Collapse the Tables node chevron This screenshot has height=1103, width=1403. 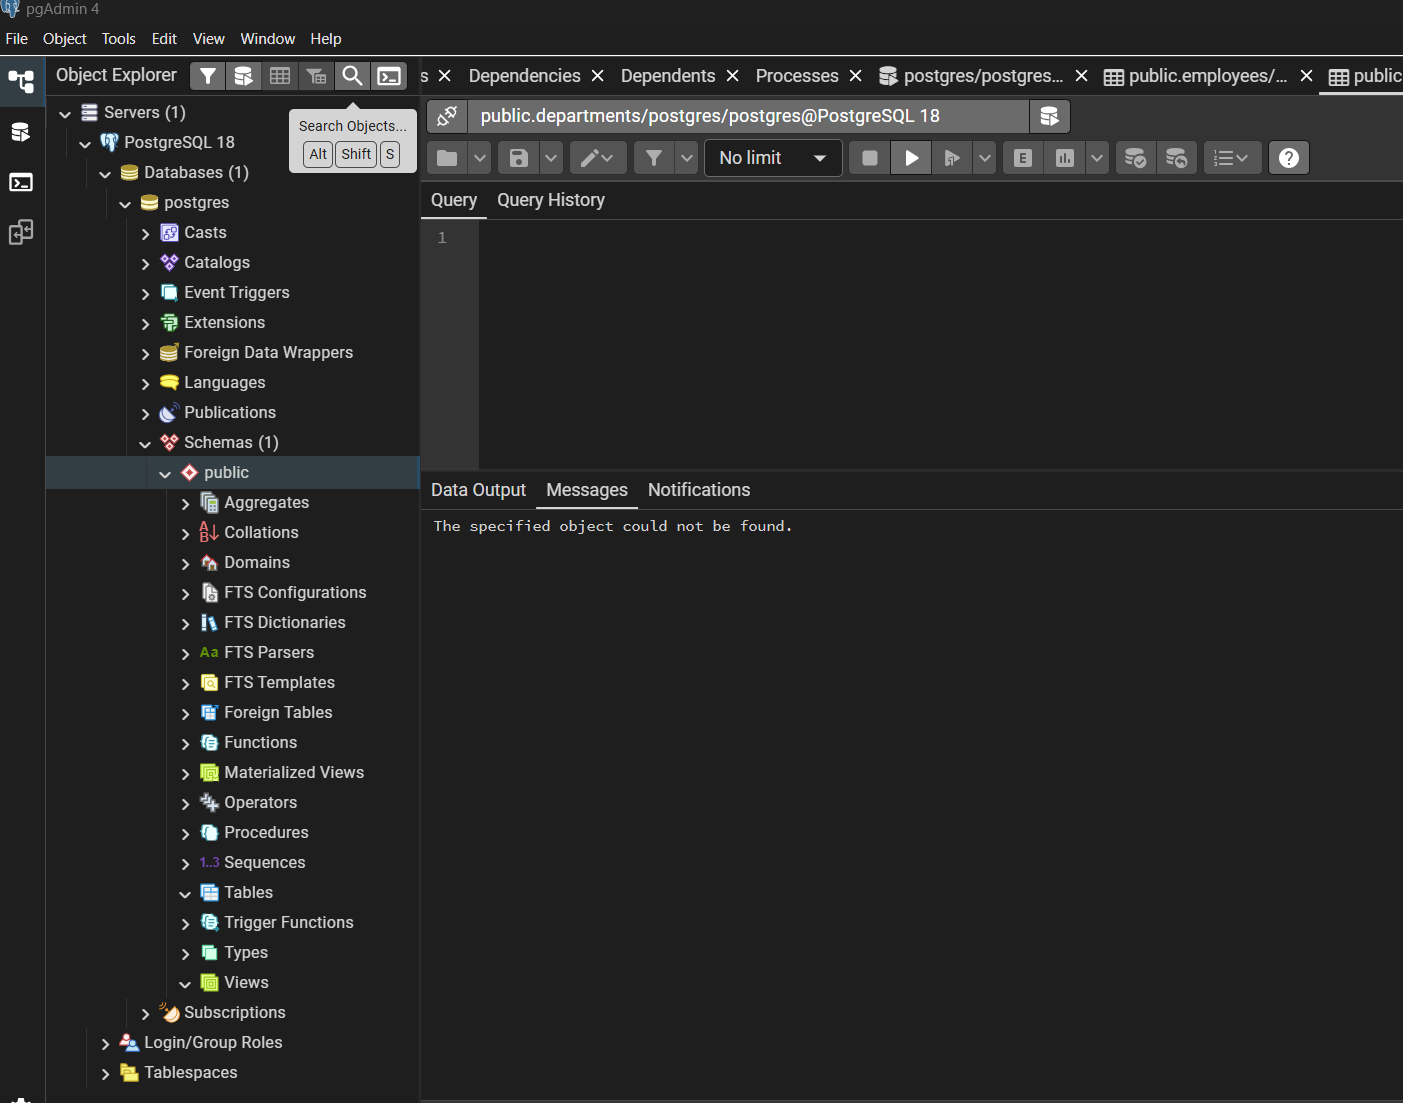pyautogui.click(x=185, y=894)
